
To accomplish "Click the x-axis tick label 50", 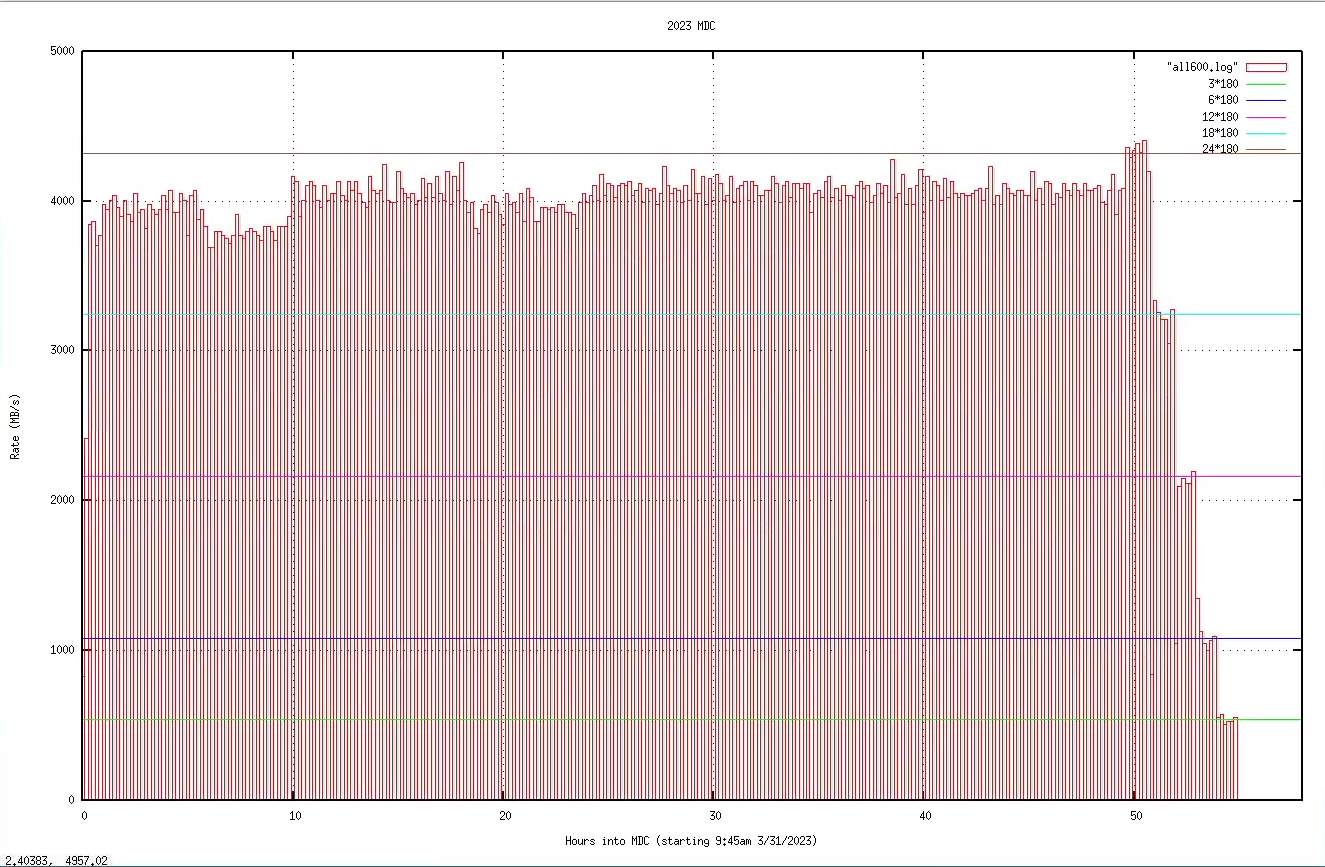I will (1134, 816).
